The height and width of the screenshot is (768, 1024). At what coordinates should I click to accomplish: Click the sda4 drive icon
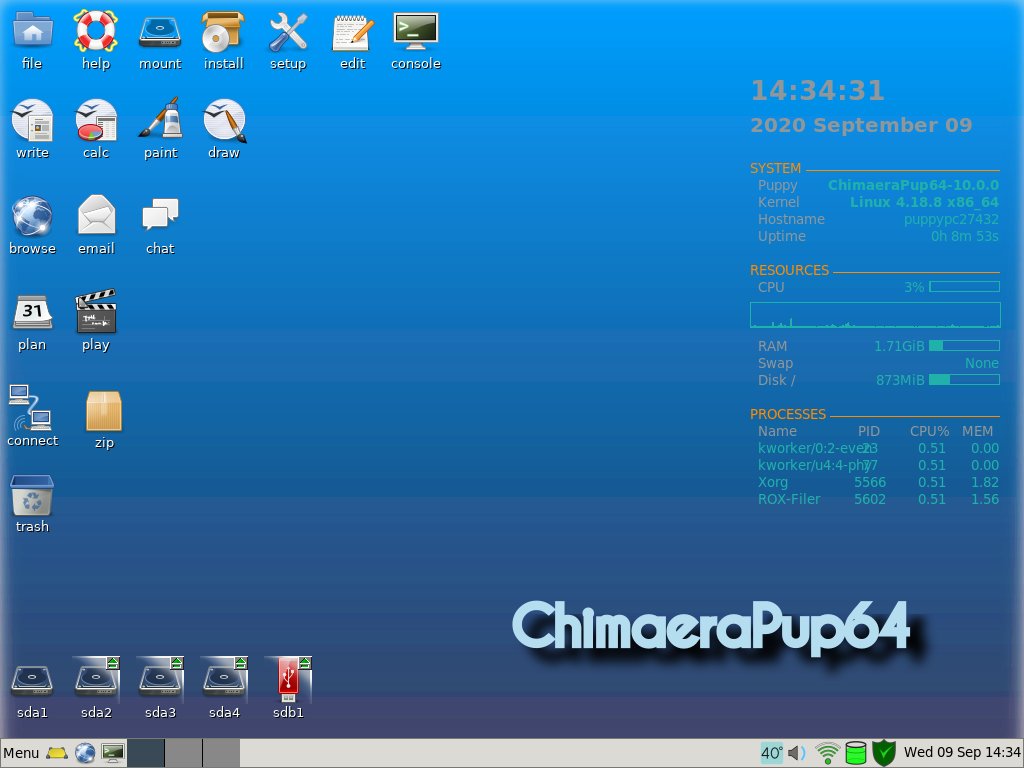pos(224,679)
